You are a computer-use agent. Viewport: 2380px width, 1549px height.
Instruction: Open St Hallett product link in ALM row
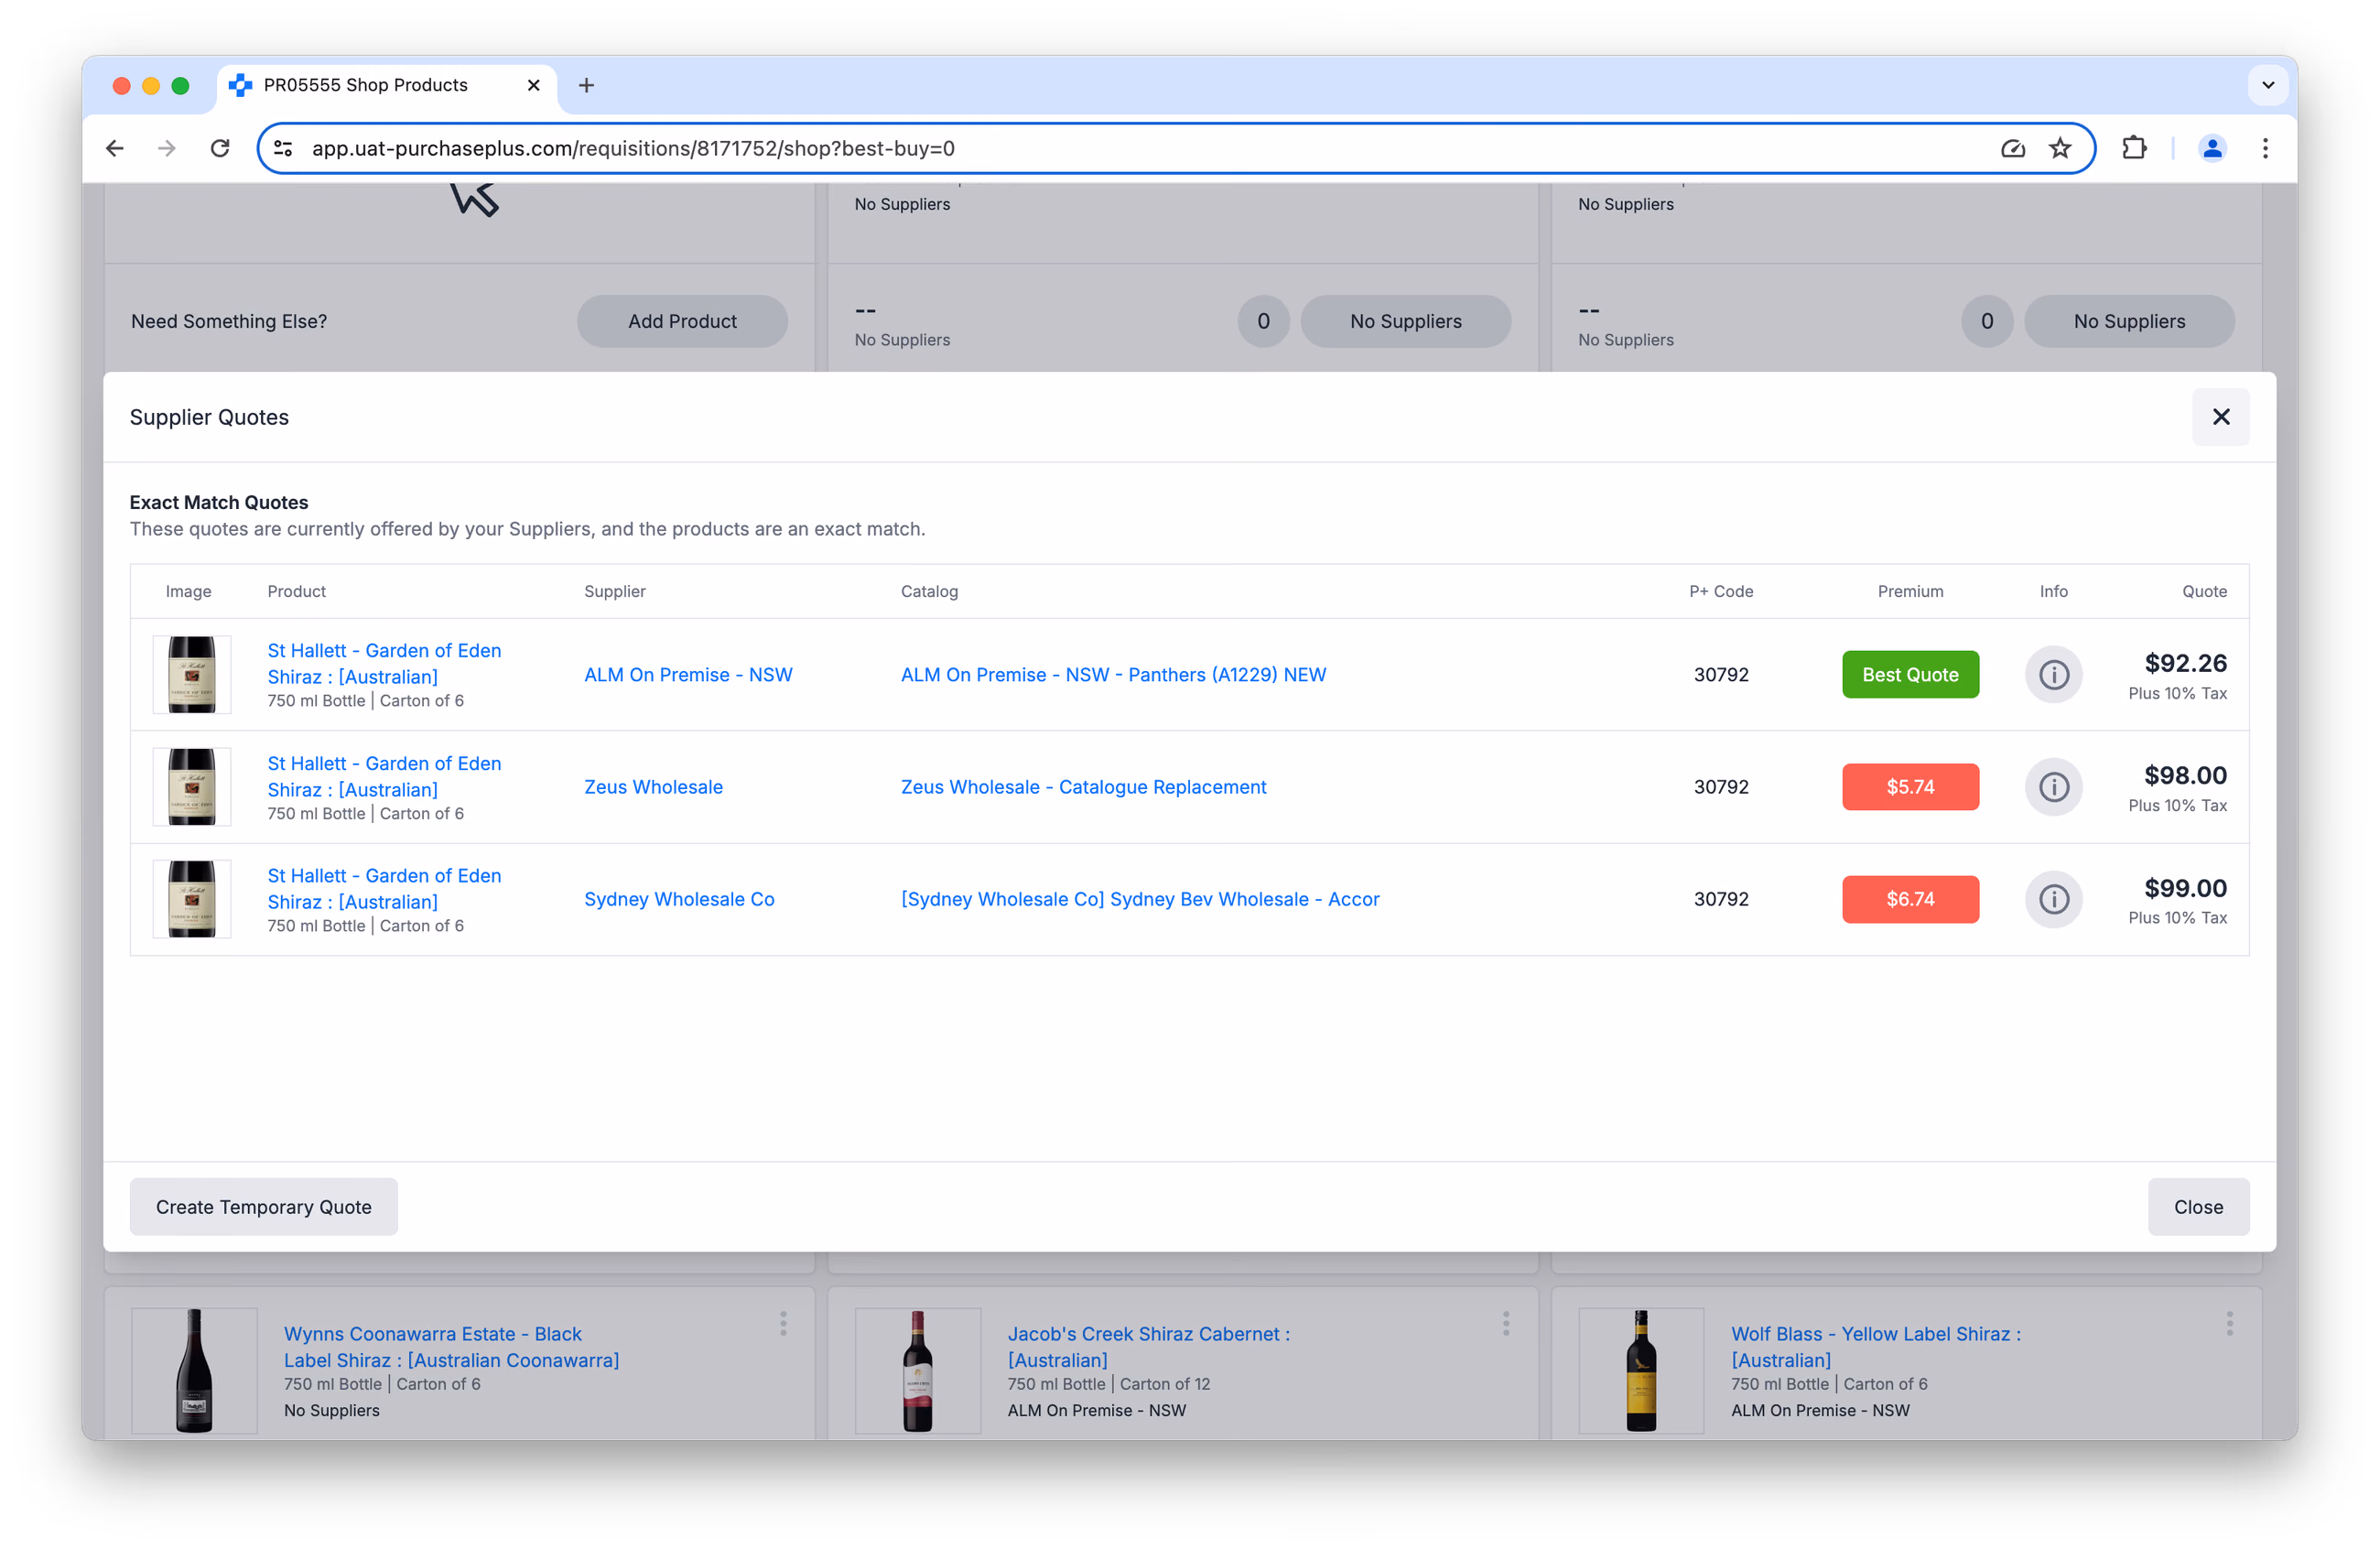[384, 663]
